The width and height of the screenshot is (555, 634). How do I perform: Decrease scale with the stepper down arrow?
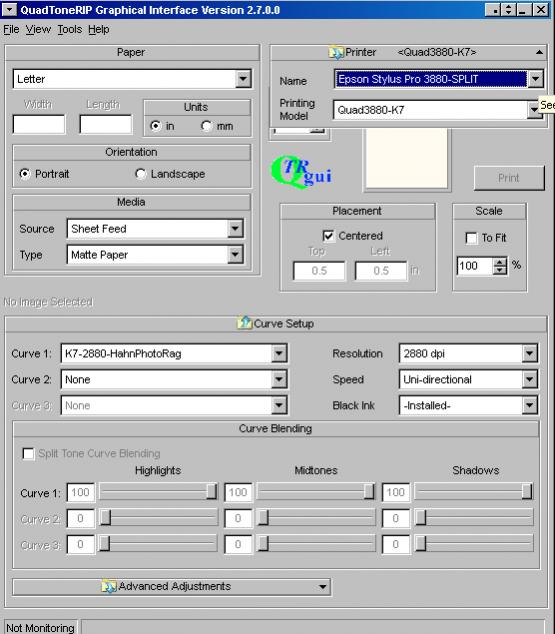(x=500, y=271)
